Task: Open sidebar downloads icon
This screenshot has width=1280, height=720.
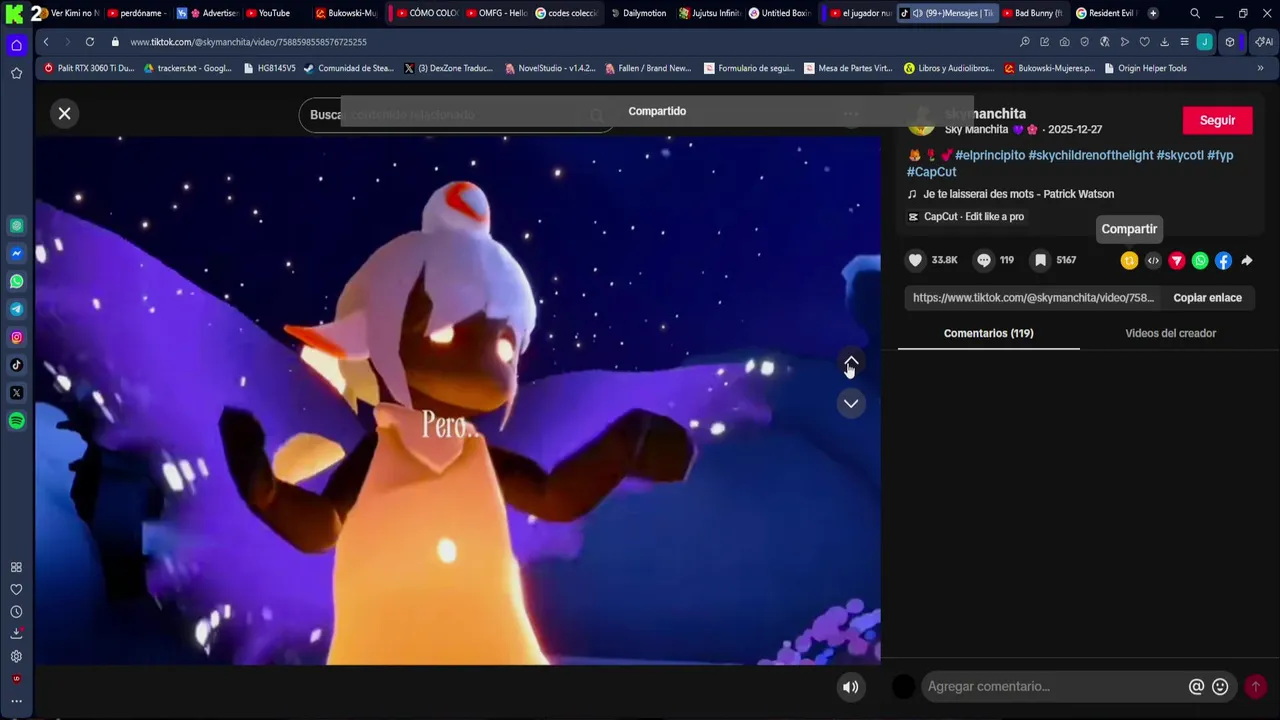Action: [x=16, y=634]
